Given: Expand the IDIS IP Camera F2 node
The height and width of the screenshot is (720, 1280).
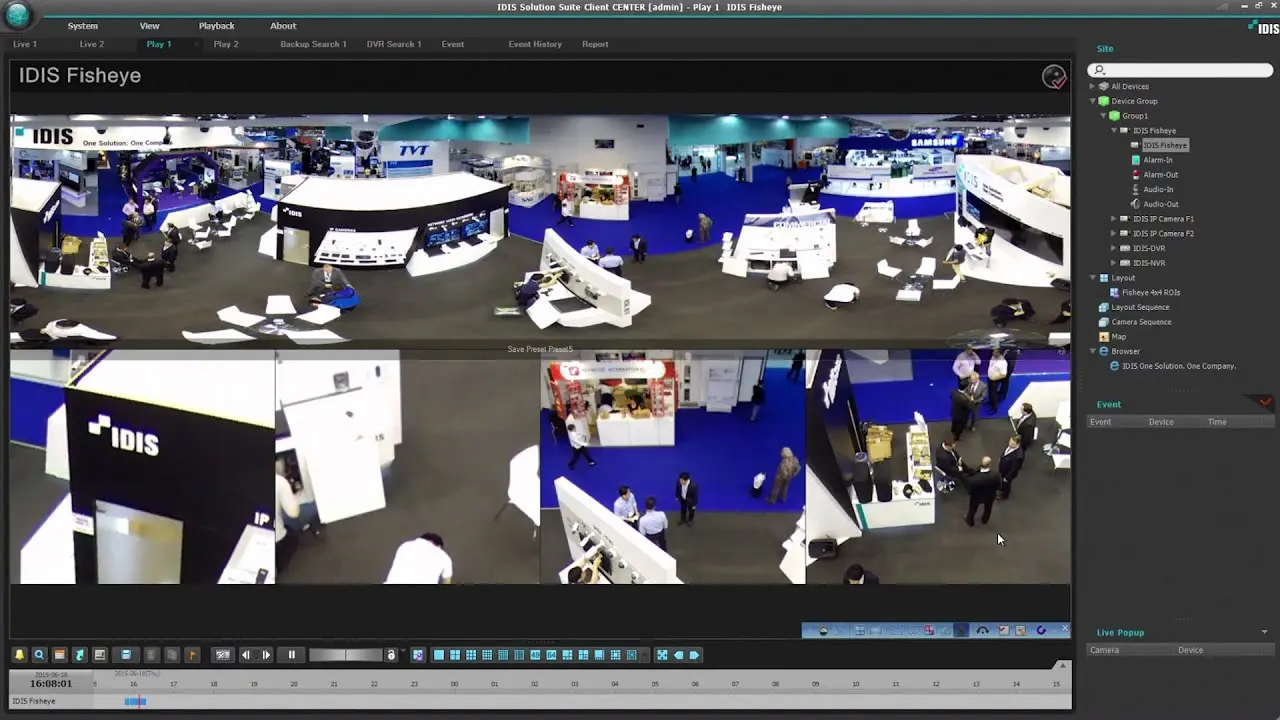Looking at the screenshot, I should pos(1114,234).
